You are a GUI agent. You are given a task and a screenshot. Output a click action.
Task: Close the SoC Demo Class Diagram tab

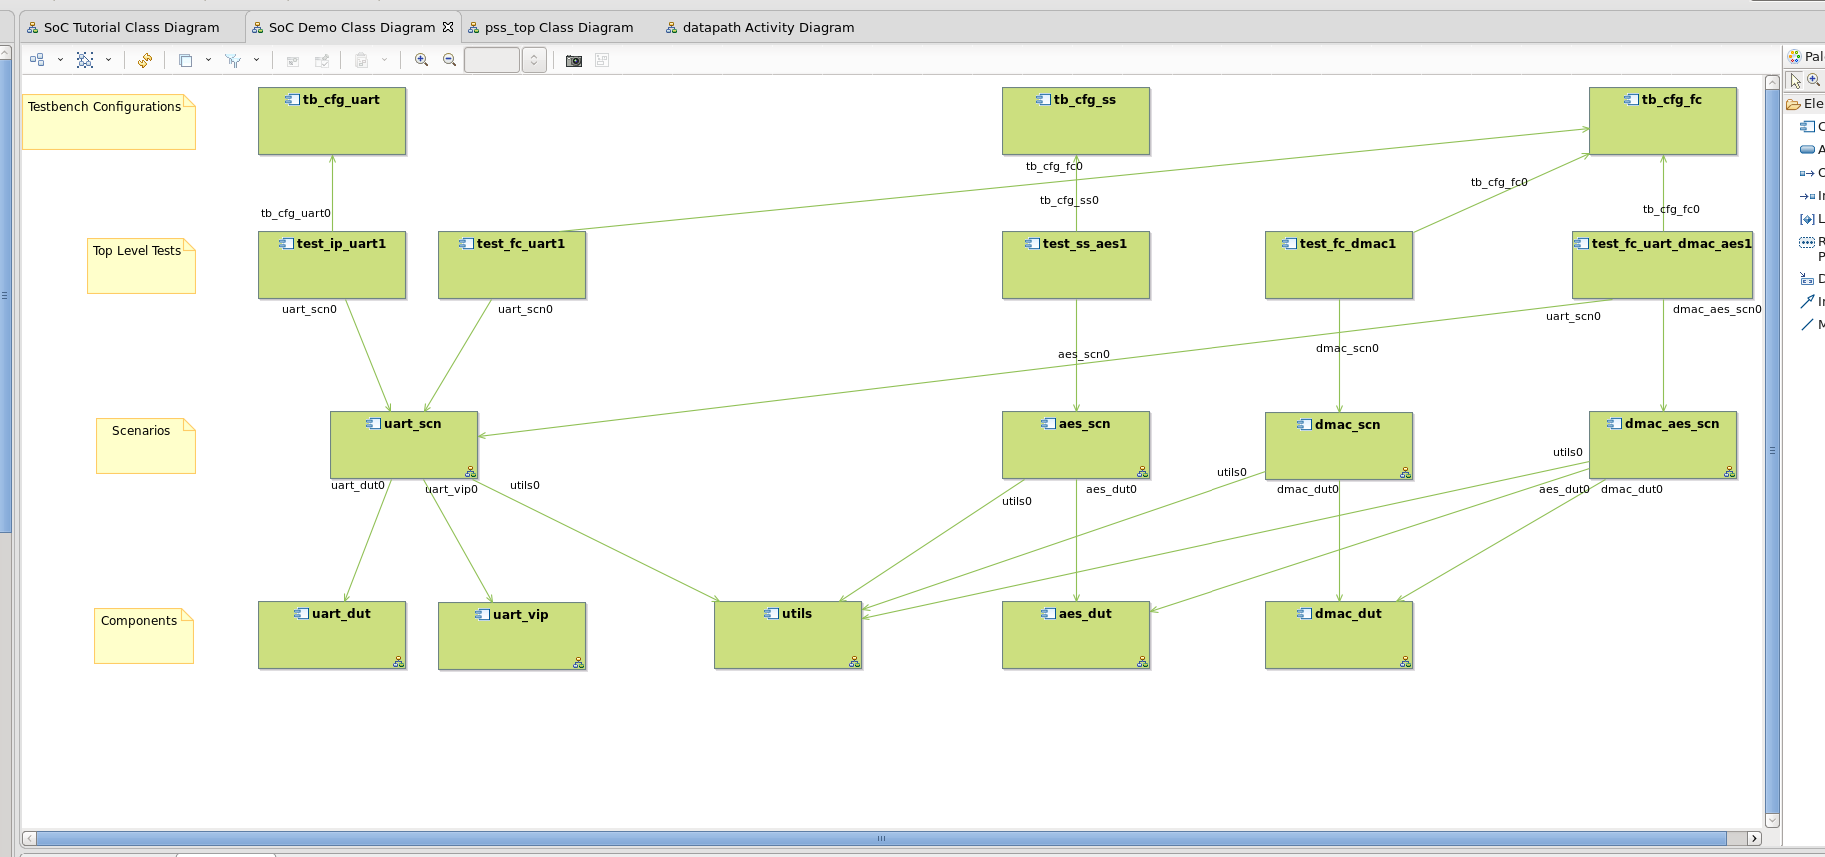(448, 27)
